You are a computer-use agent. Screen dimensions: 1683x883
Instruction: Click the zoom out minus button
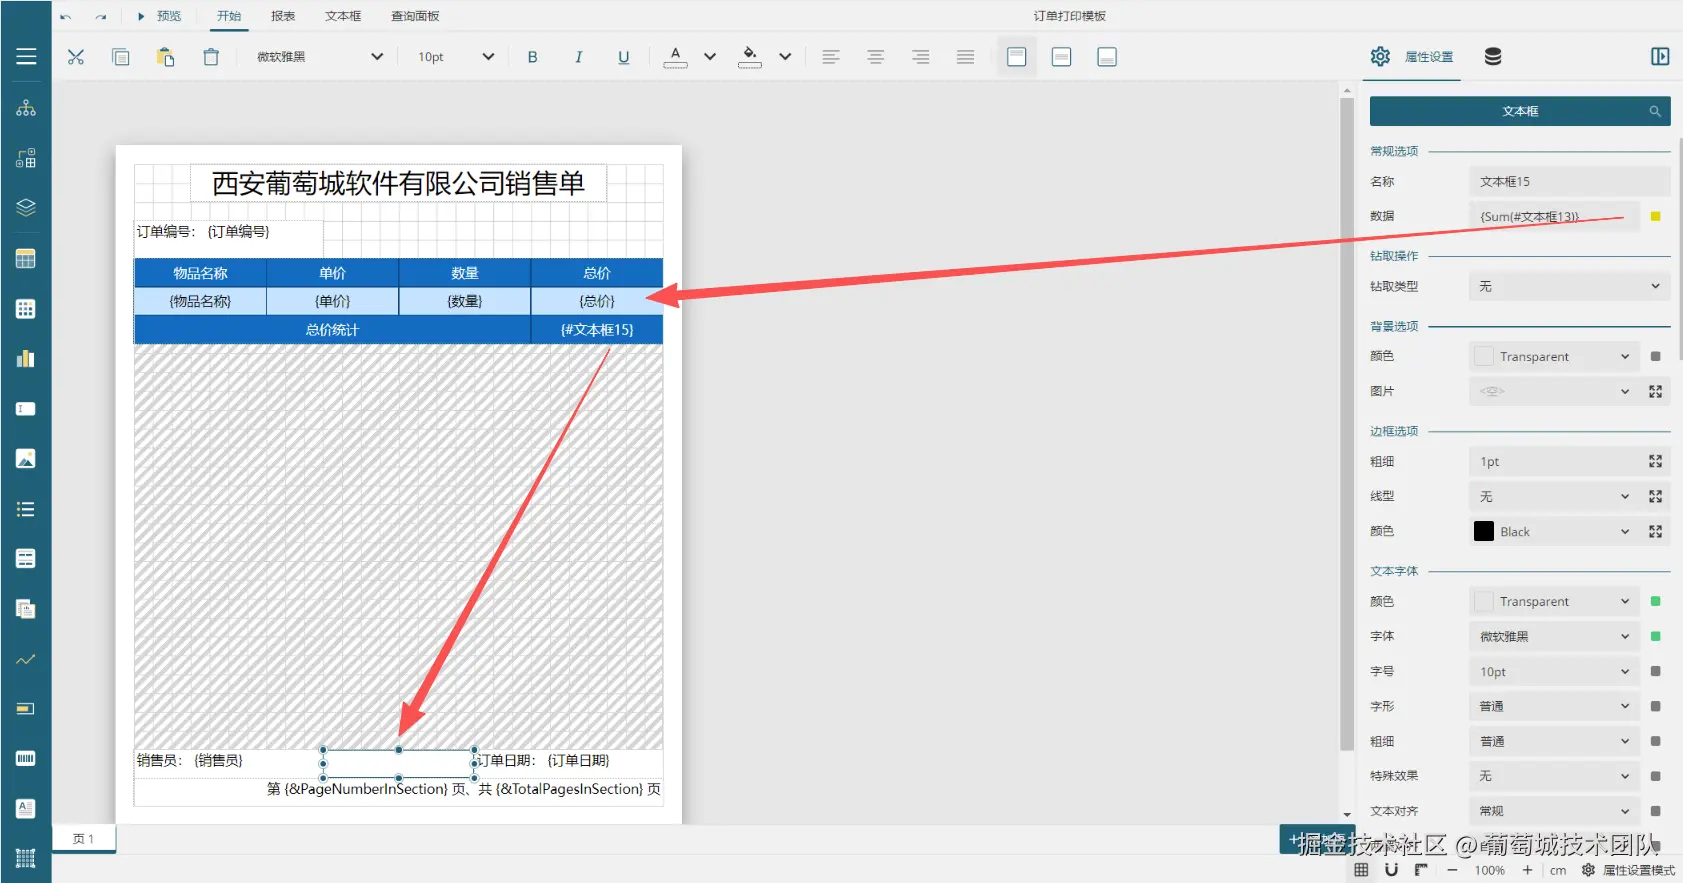tap(1452, 870)
